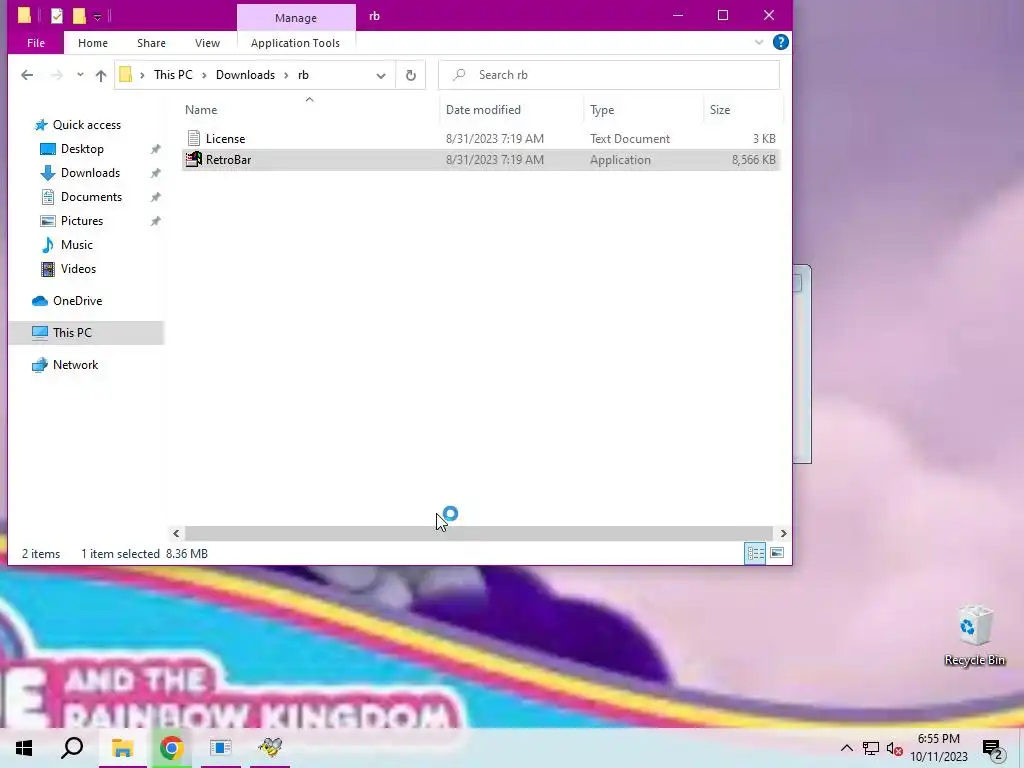Expand the ribbon with the chevron
The width and height of the screenshot is (1024, 768).
pos(759,42)
